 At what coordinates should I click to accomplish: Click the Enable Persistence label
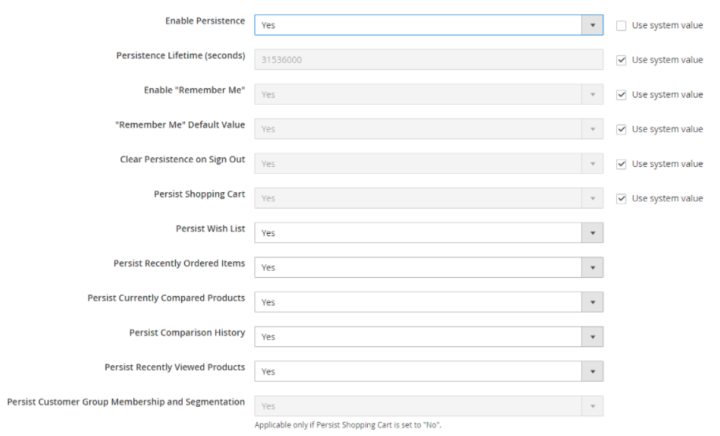tap(205, 21)
